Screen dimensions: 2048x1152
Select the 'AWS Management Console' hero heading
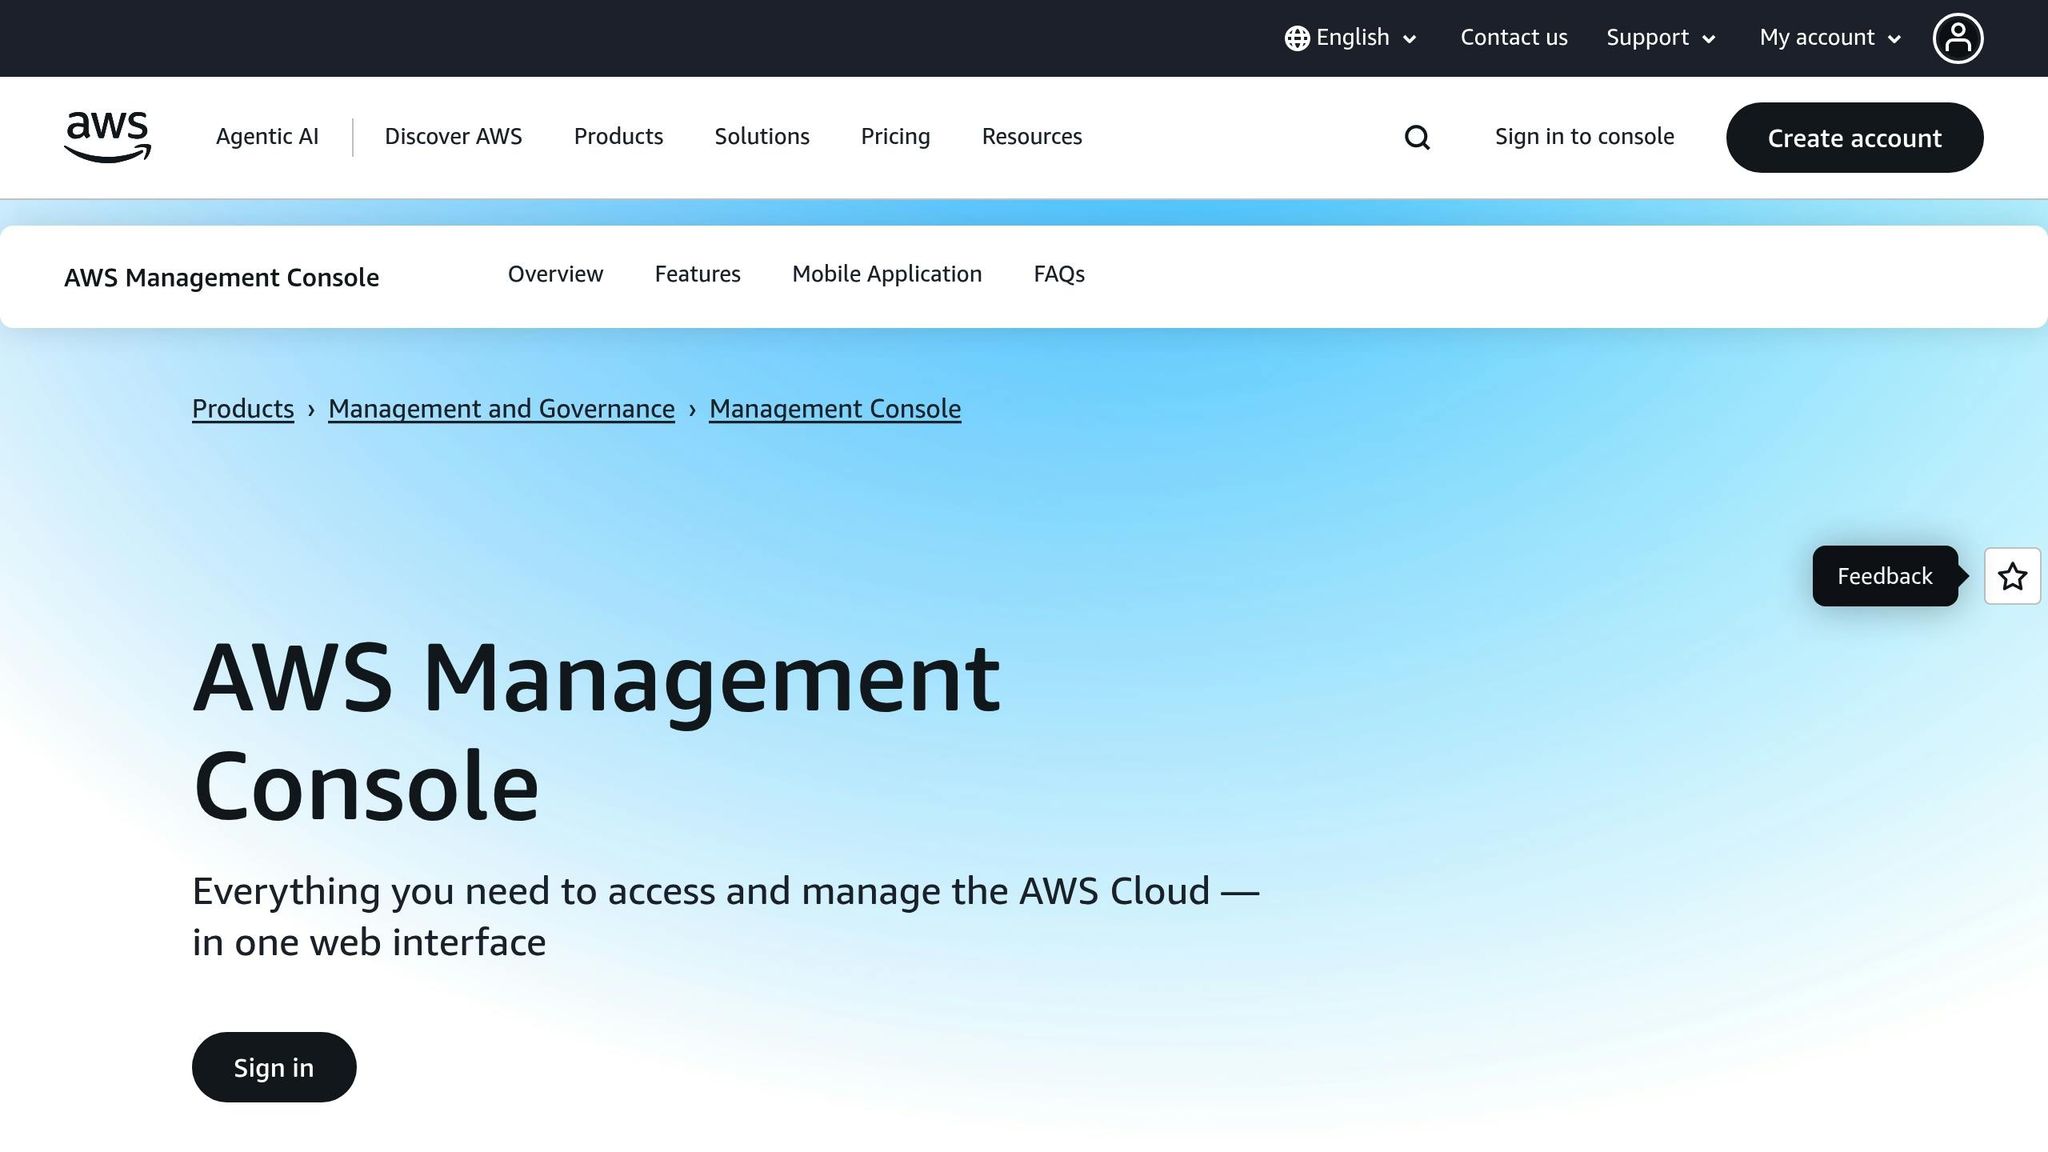[x=596, y=732]
